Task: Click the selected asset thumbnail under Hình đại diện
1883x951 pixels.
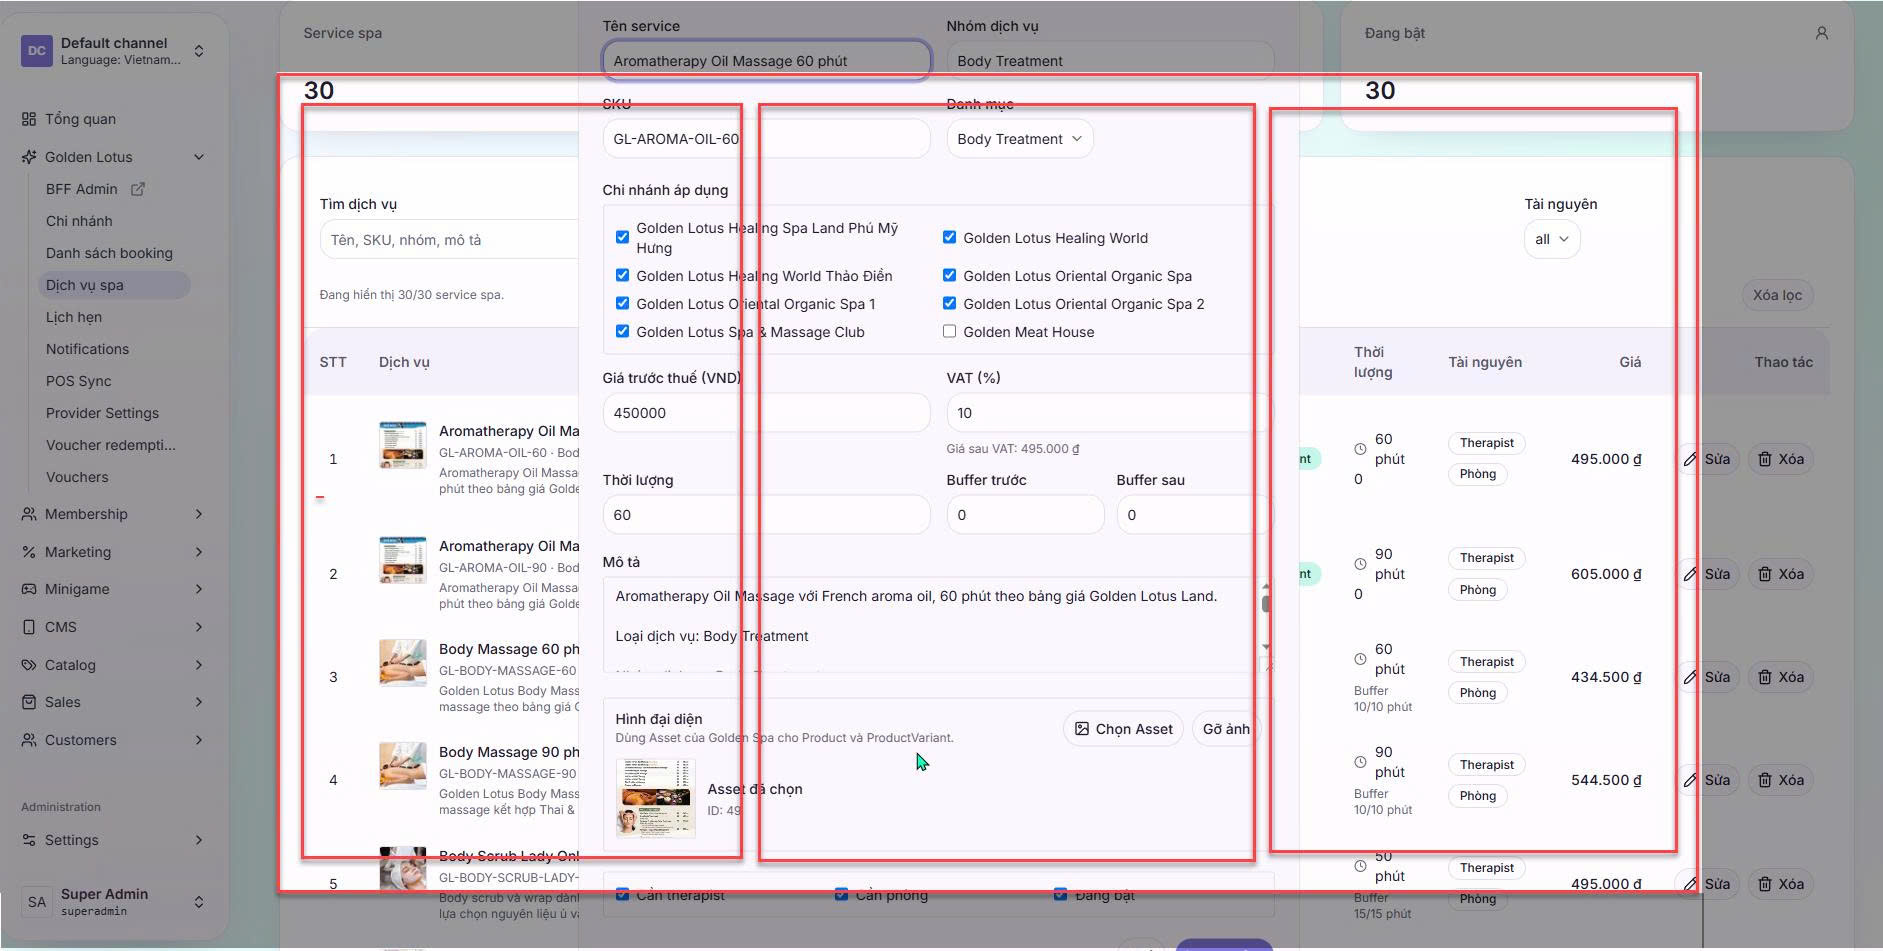Action: [656, 797]
